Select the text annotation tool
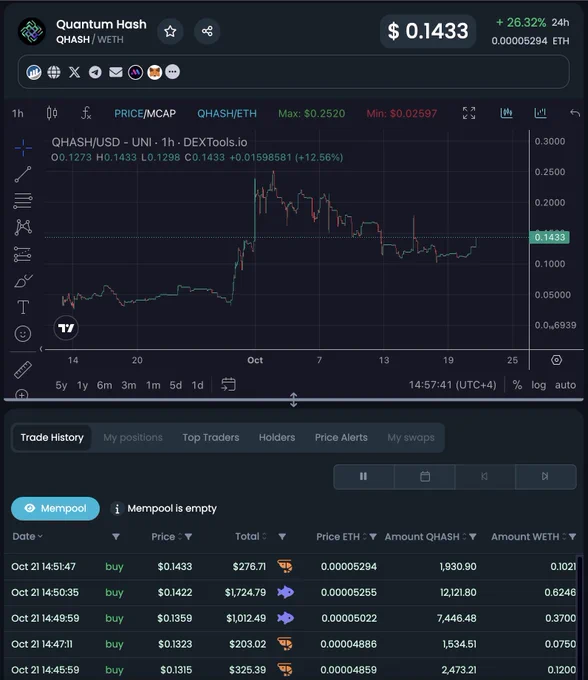 pos(23,307)
